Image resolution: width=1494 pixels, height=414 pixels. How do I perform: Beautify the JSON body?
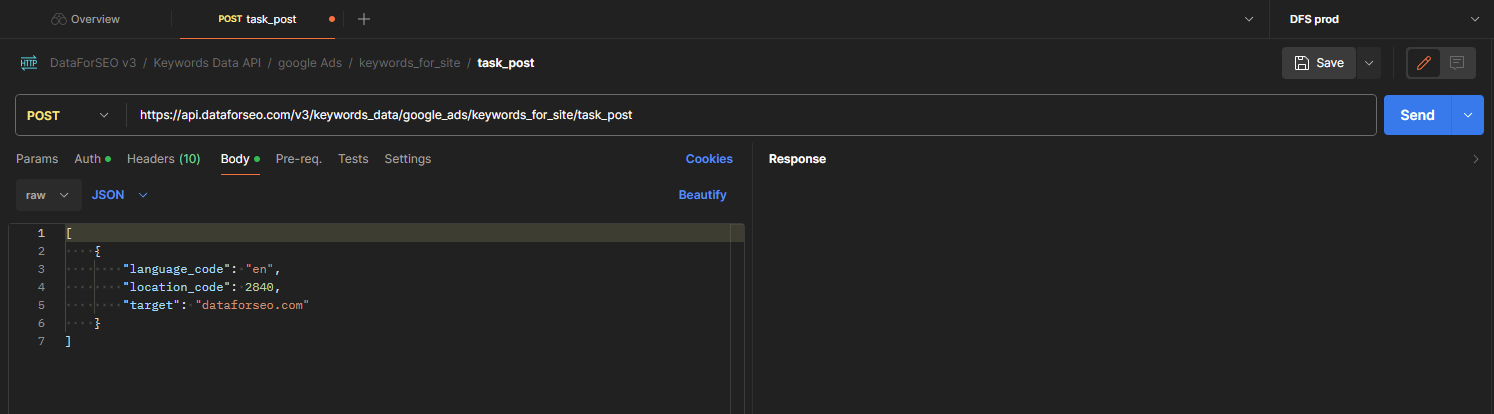click(x=703, y=195)
